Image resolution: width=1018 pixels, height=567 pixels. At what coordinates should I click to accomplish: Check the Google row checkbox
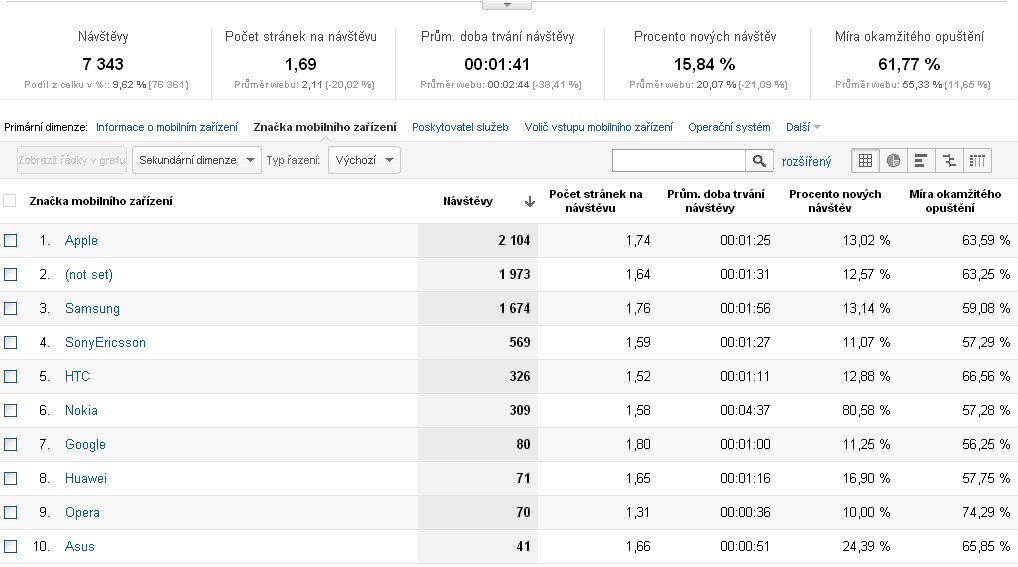[x=10, y=444]
